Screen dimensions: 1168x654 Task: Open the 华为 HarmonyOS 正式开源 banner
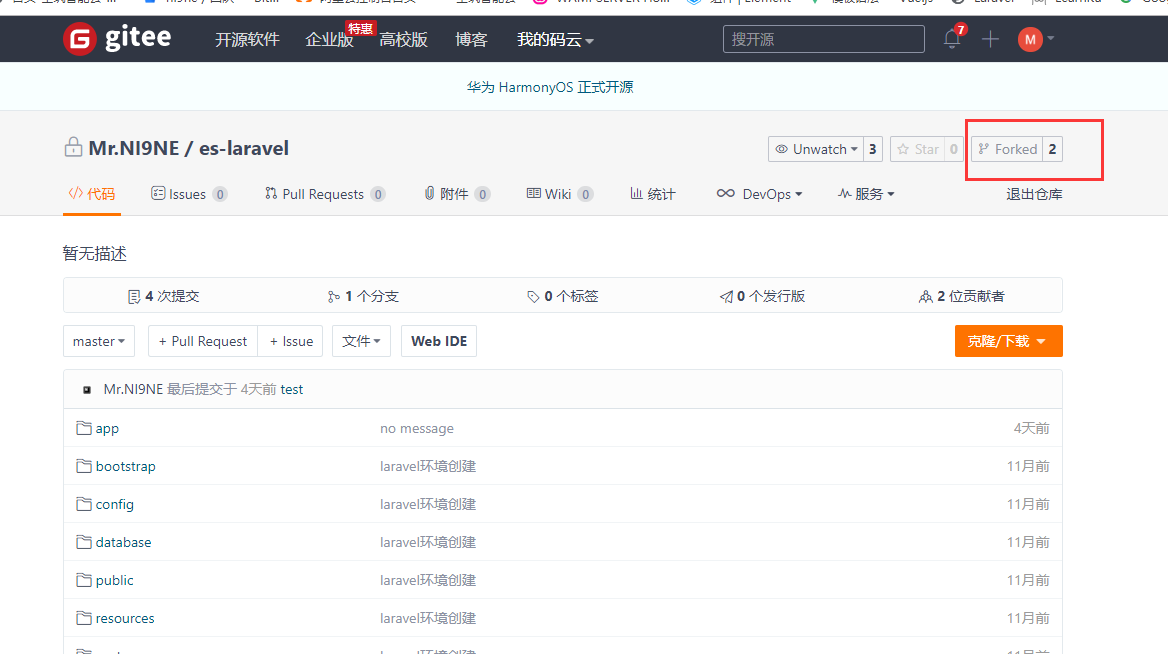point(550,87)
